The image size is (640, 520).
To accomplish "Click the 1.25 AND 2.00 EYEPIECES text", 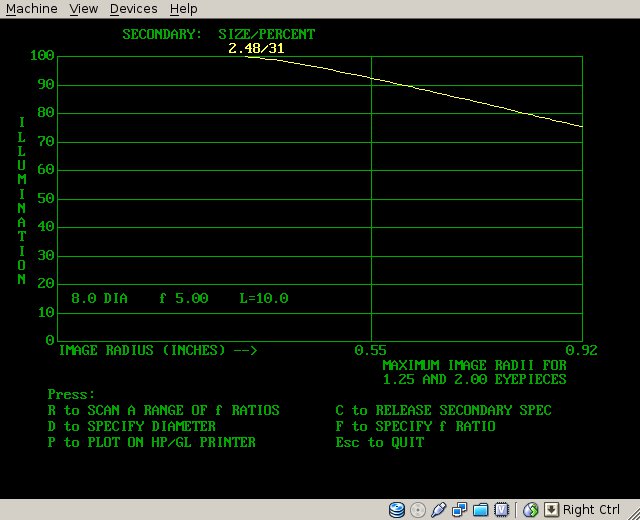I will (x=474, y=379).
